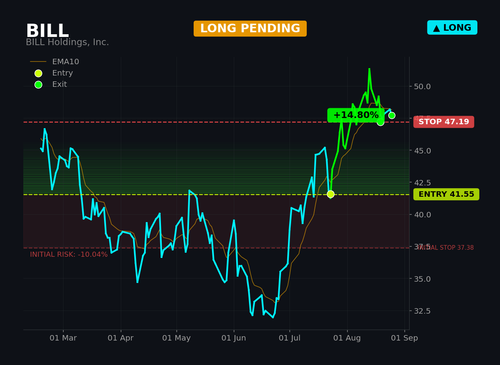This screenshot has width=500, height=365.
Task: Click the BILL Holdings, Inc. subtitle
Action: [67, 42]
